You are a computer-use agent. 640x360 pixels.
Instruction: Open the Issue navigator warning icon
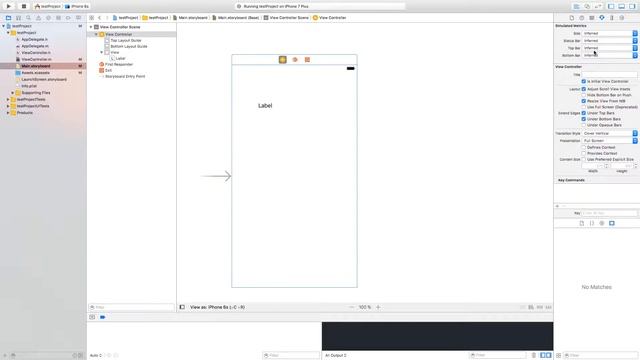click(38, 18)
